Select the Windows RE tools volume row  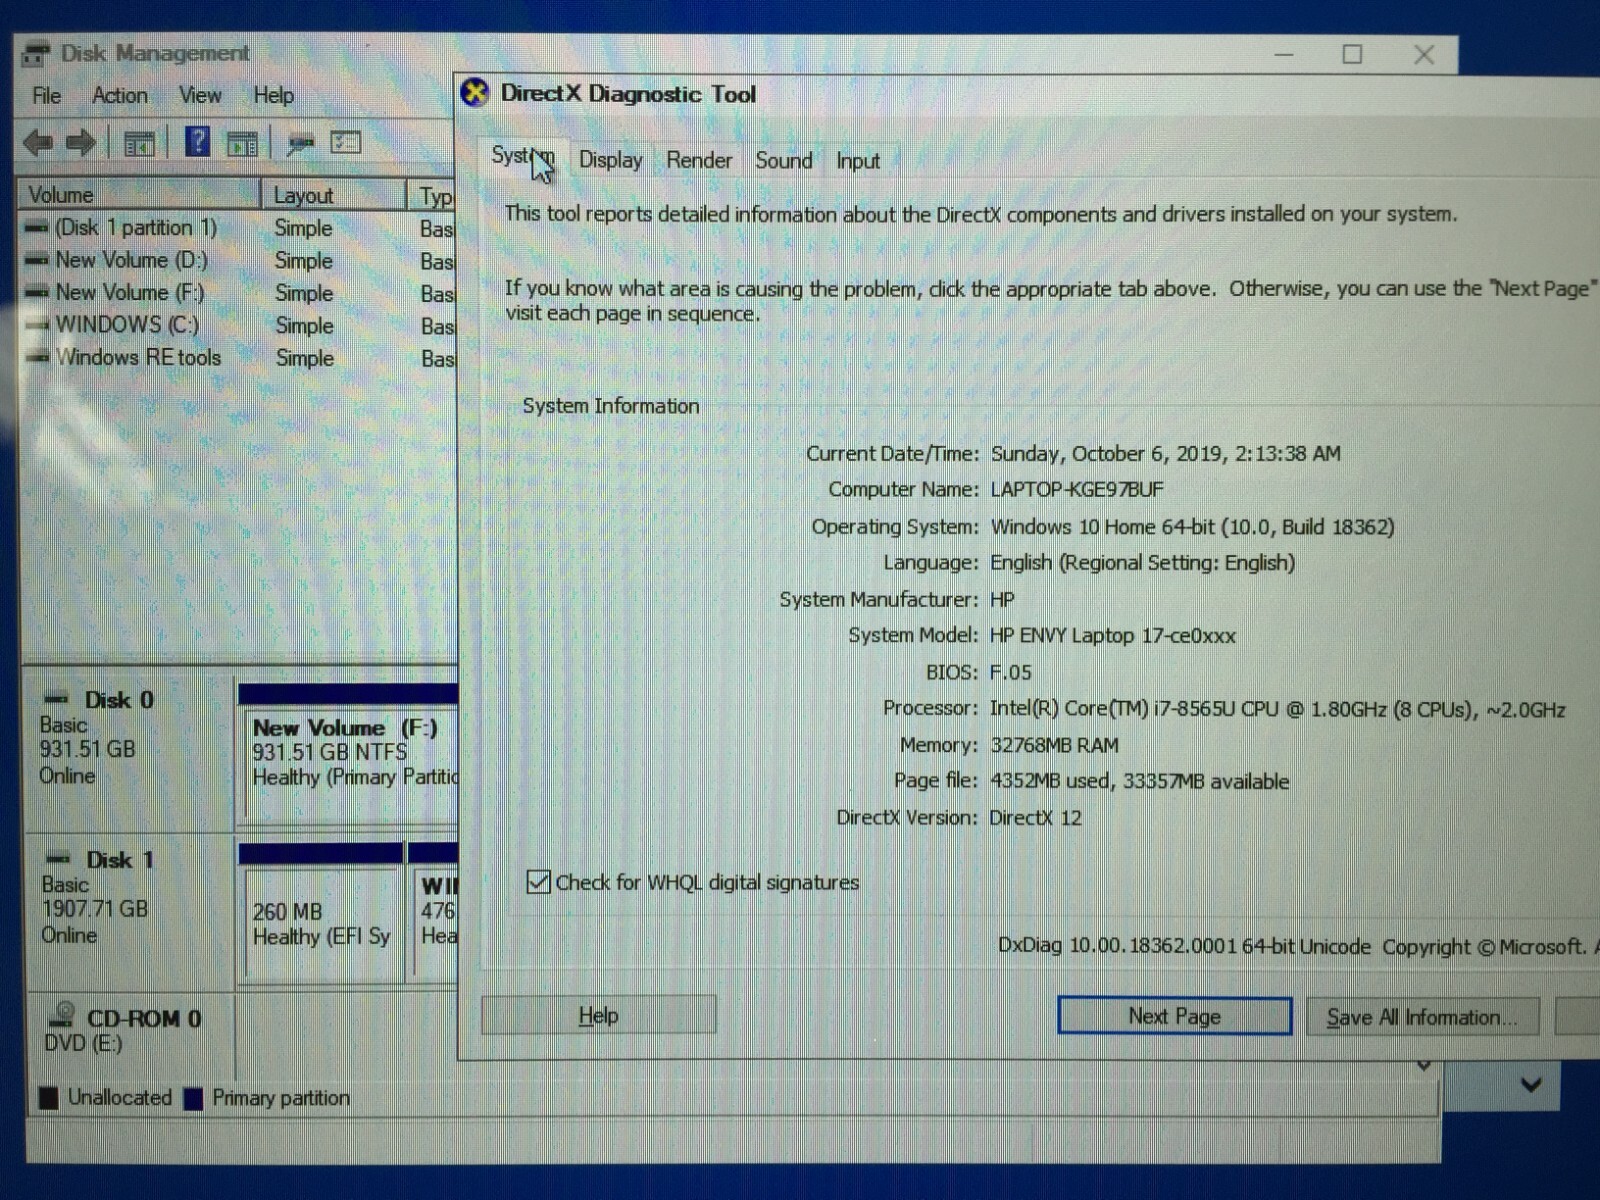point(238,357)
